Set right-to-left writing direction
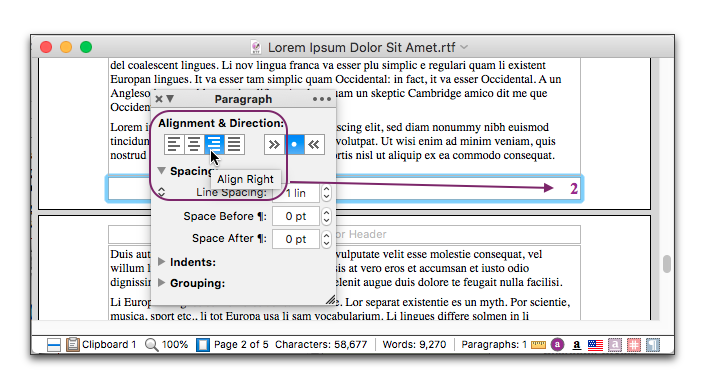Screen dimensions: 706x387 pyautogui.click(x=314, y=144)
